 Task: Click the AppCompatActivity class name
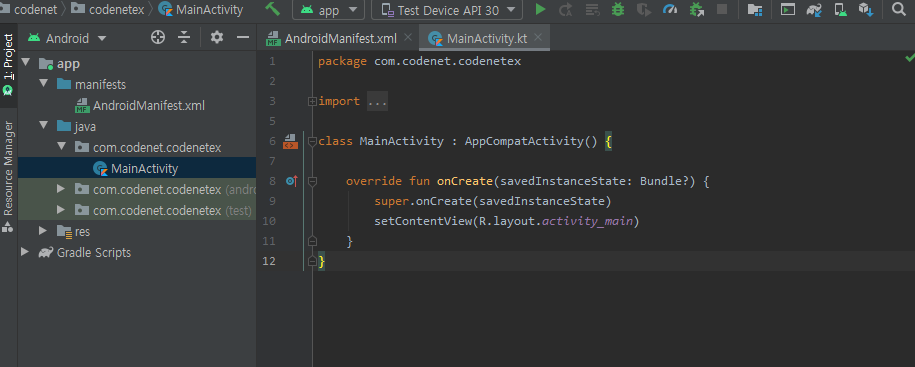524,141
